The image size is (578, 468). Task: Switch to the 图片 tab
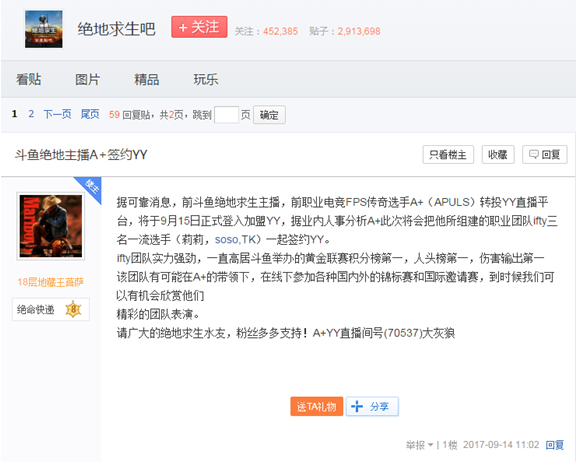click(88, 79)
